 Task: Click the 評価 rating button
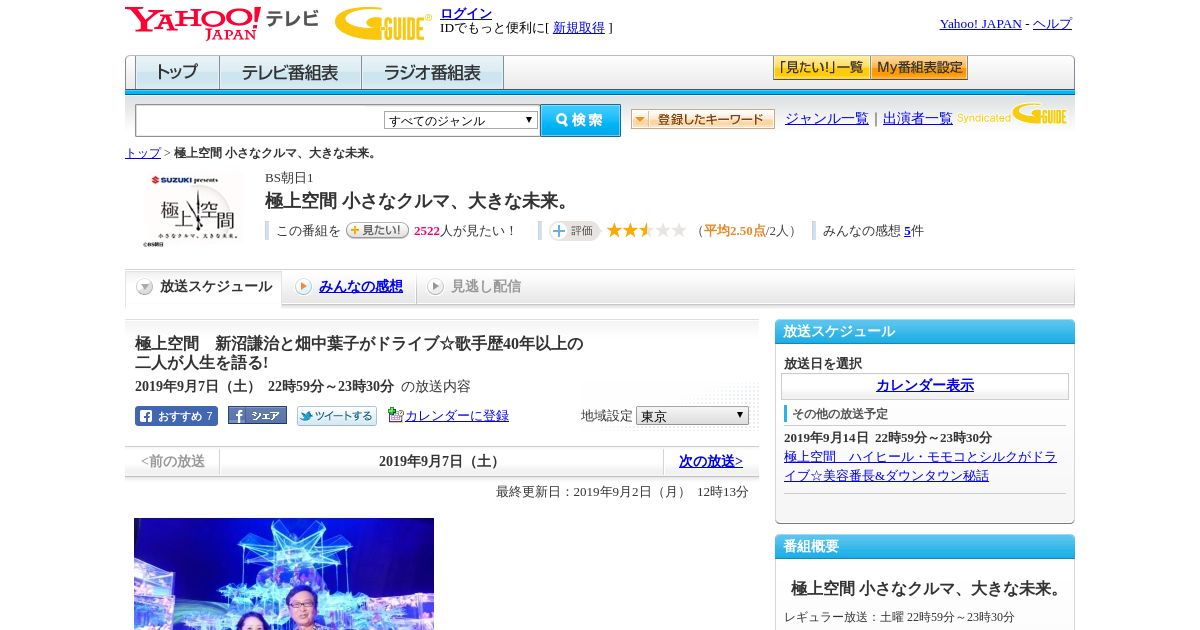pos(574,231)
